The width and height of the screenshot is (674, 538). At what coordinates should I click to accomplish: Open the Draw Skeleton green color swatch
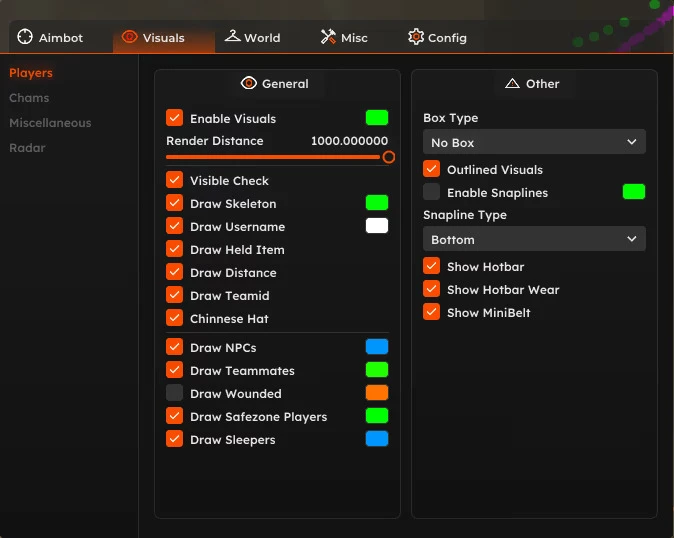tap(377, 203)
